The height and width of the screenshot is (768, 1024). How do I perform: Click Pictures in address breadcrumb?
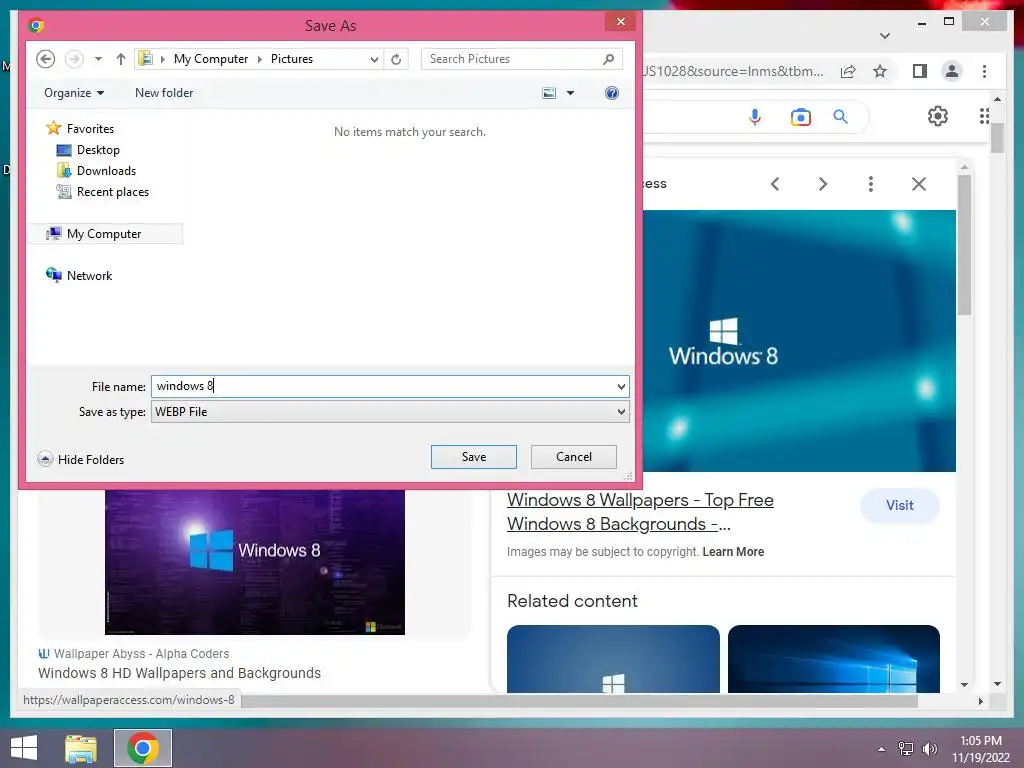point(292,59)
